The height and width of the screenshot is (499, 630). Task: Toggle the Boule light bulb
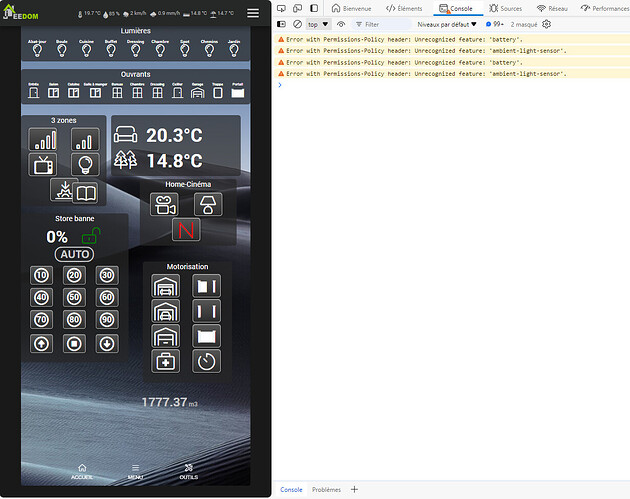(x=61, y=51)
